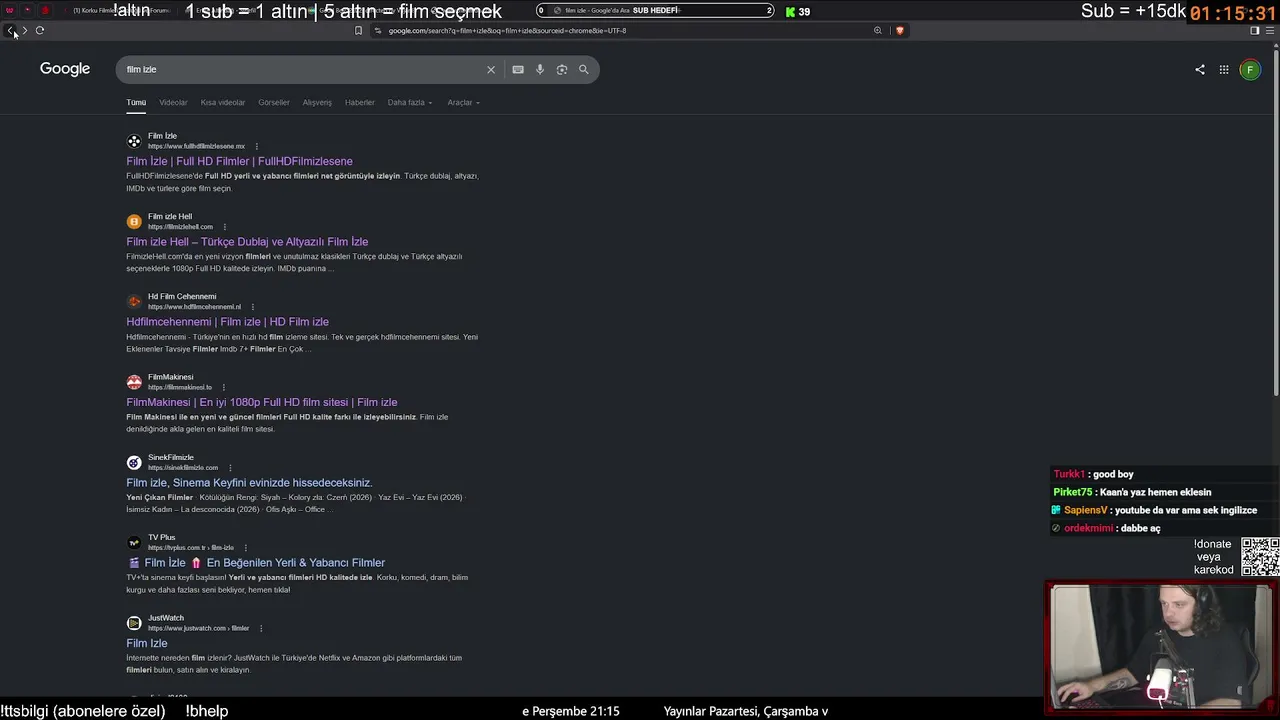
Task: Open the on-screen keyboard input tool
Action: pyautogui.click(x=518, y=70)
